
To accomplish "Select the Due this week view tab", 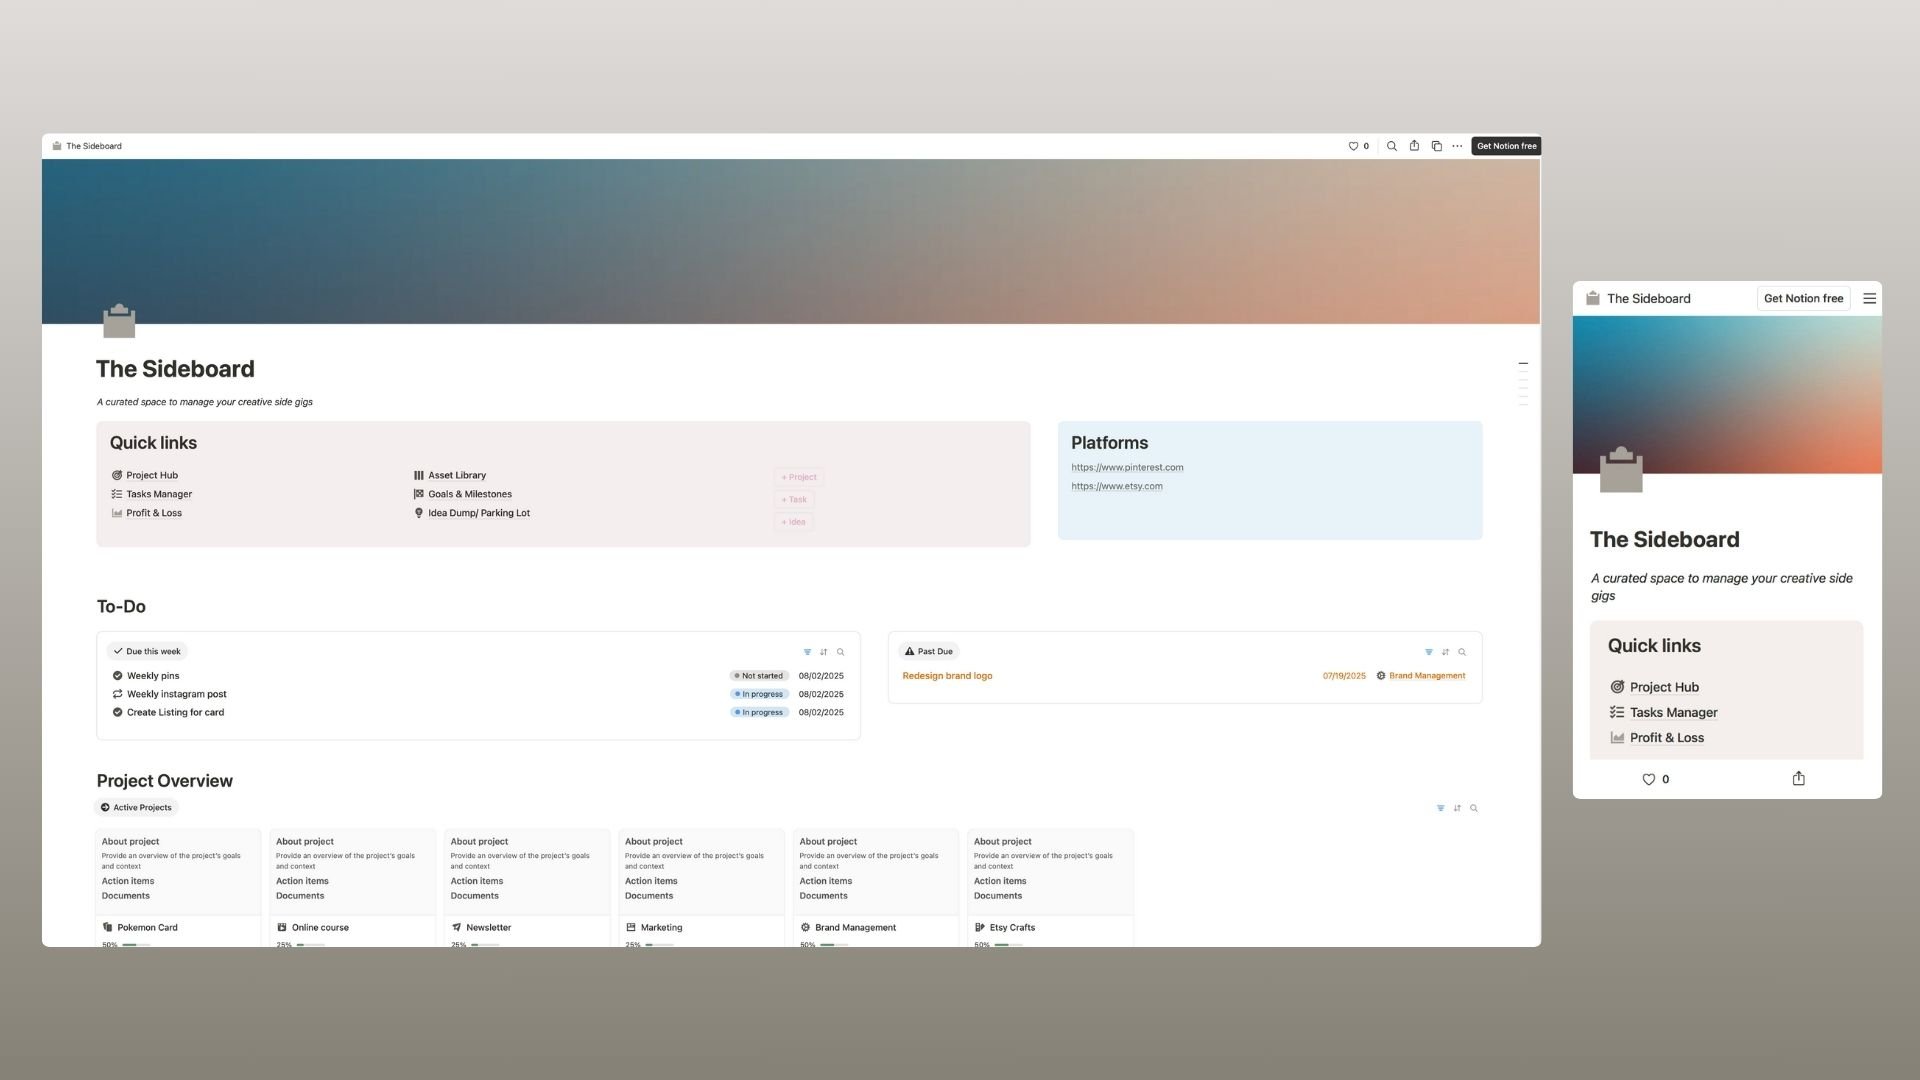I will click(x=147, y=651).
